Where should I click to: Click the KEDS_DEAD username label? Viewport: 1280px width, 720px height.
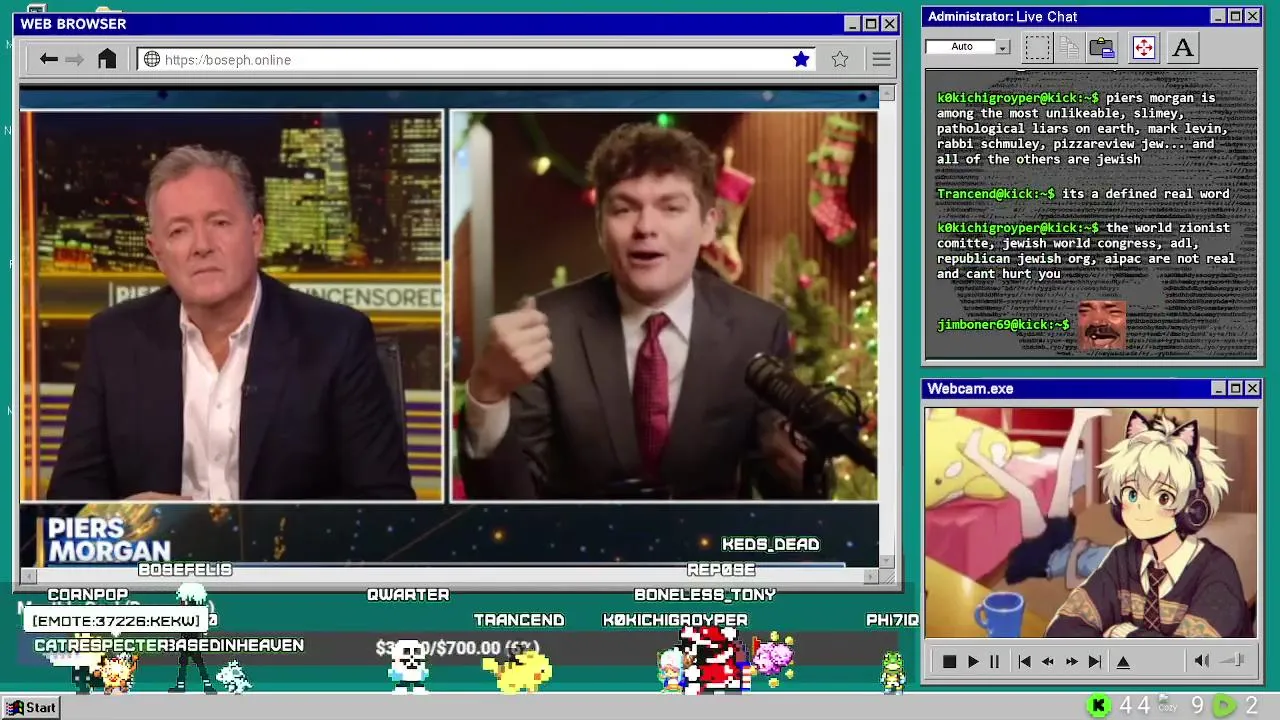click(770, 544)
